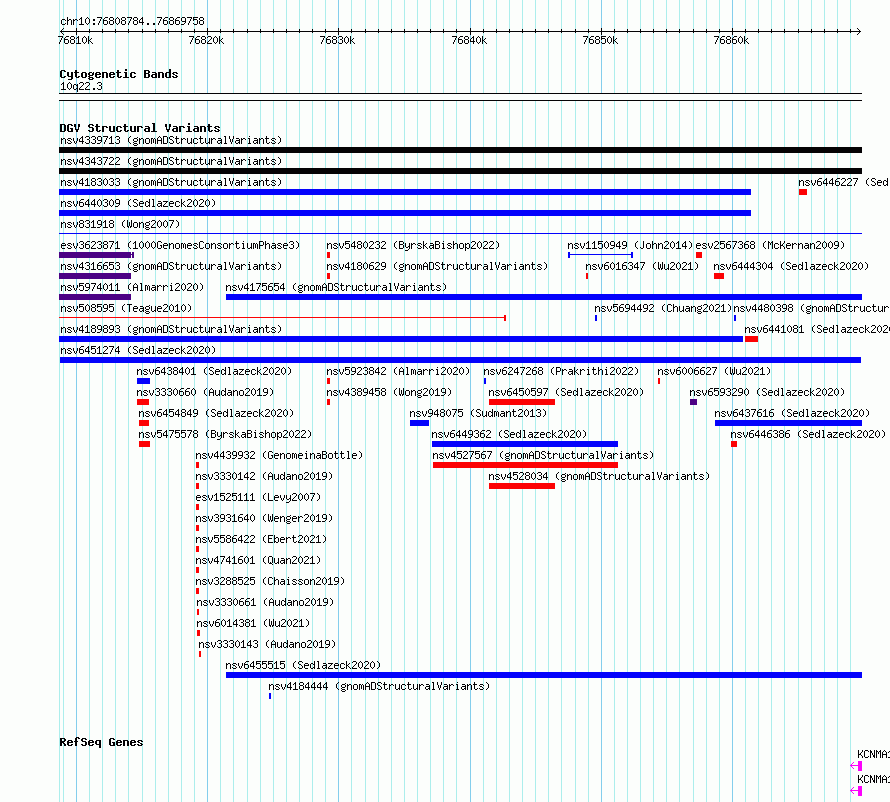Select the nsv1150949 blue bracketed span
The width and height of the screenshot is (890, 802).
[601, 255]
